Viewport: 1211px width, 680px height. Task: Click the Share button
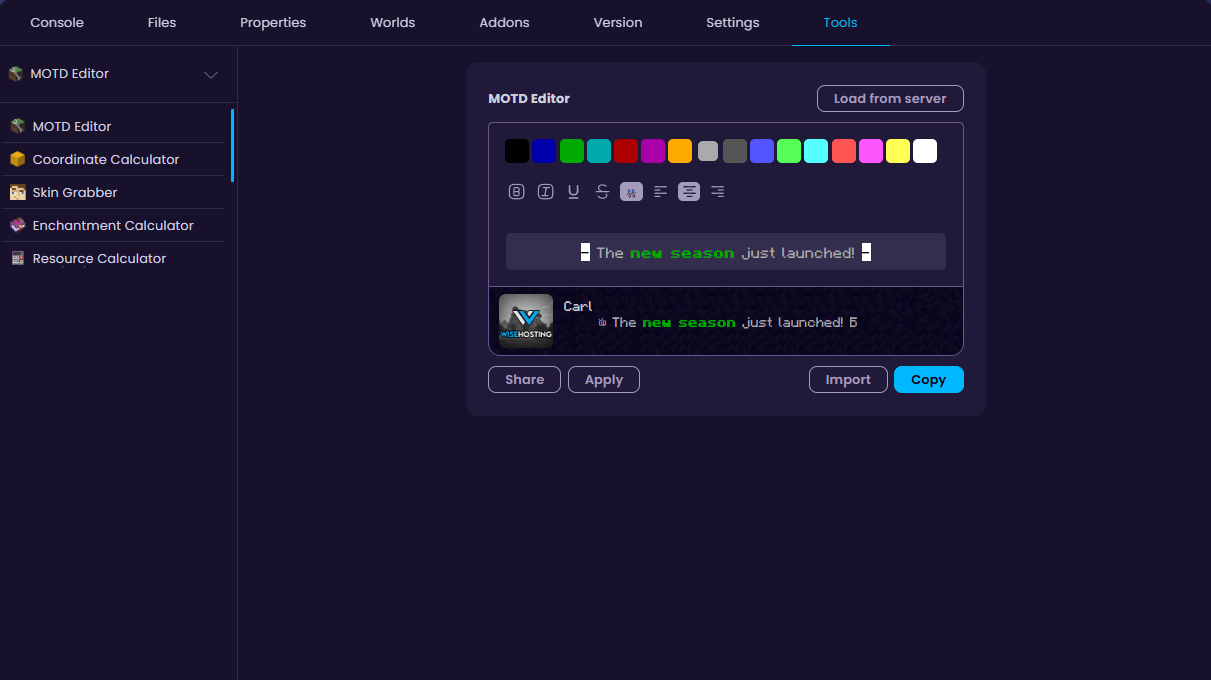pyautogui.click(x=524, y=380)
